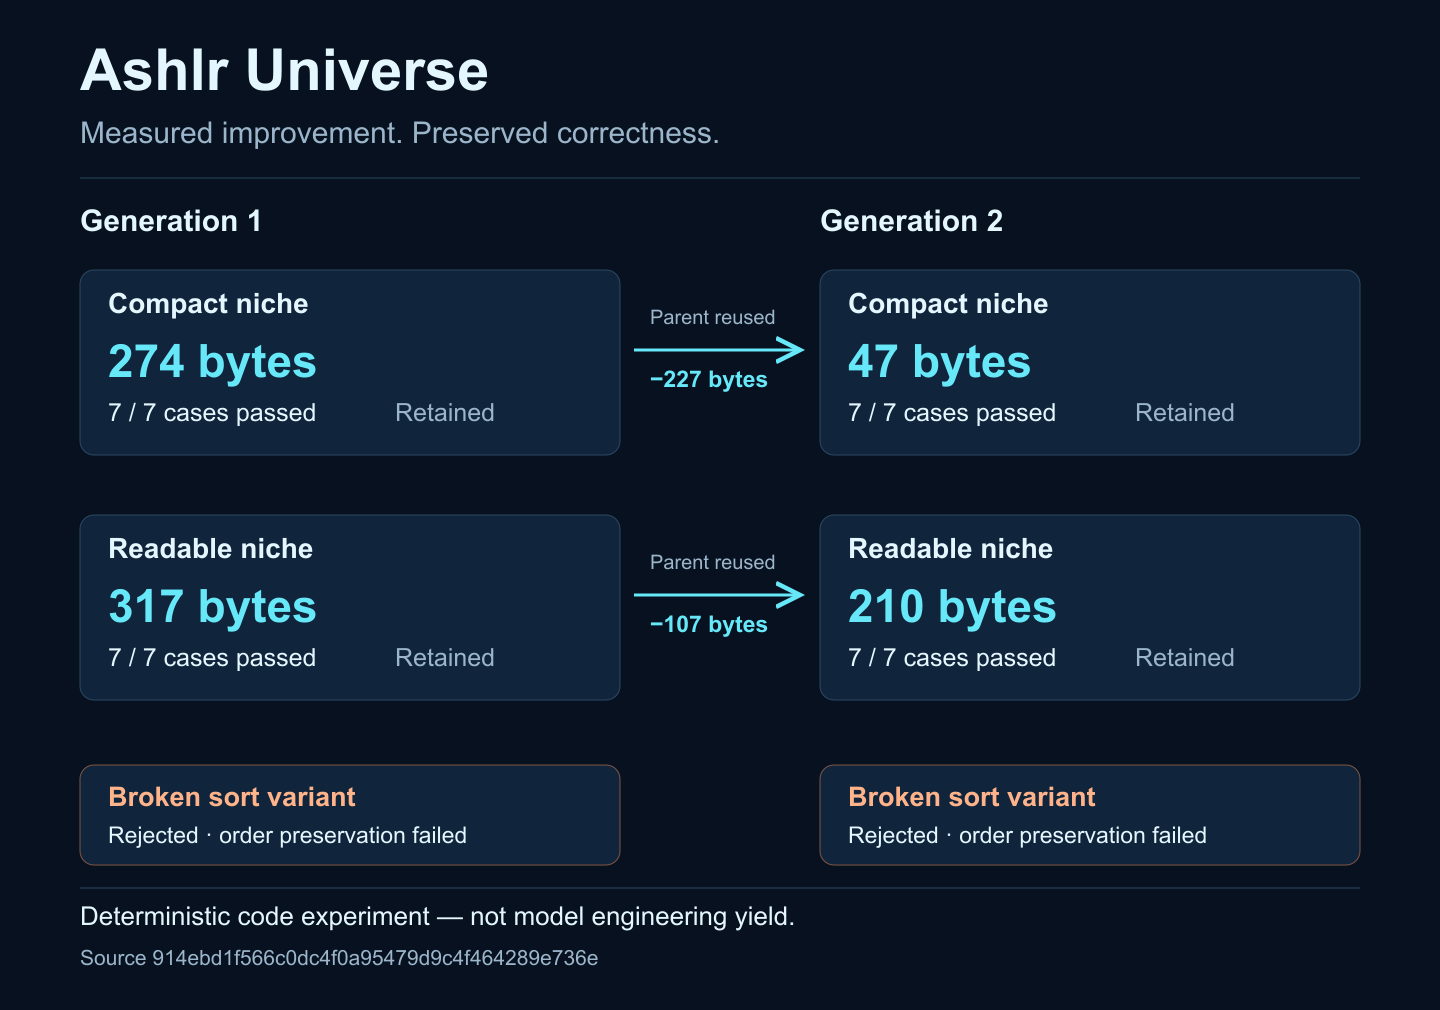Click "7 / 7 cases passed" under 47 bytes

(952, 413)
